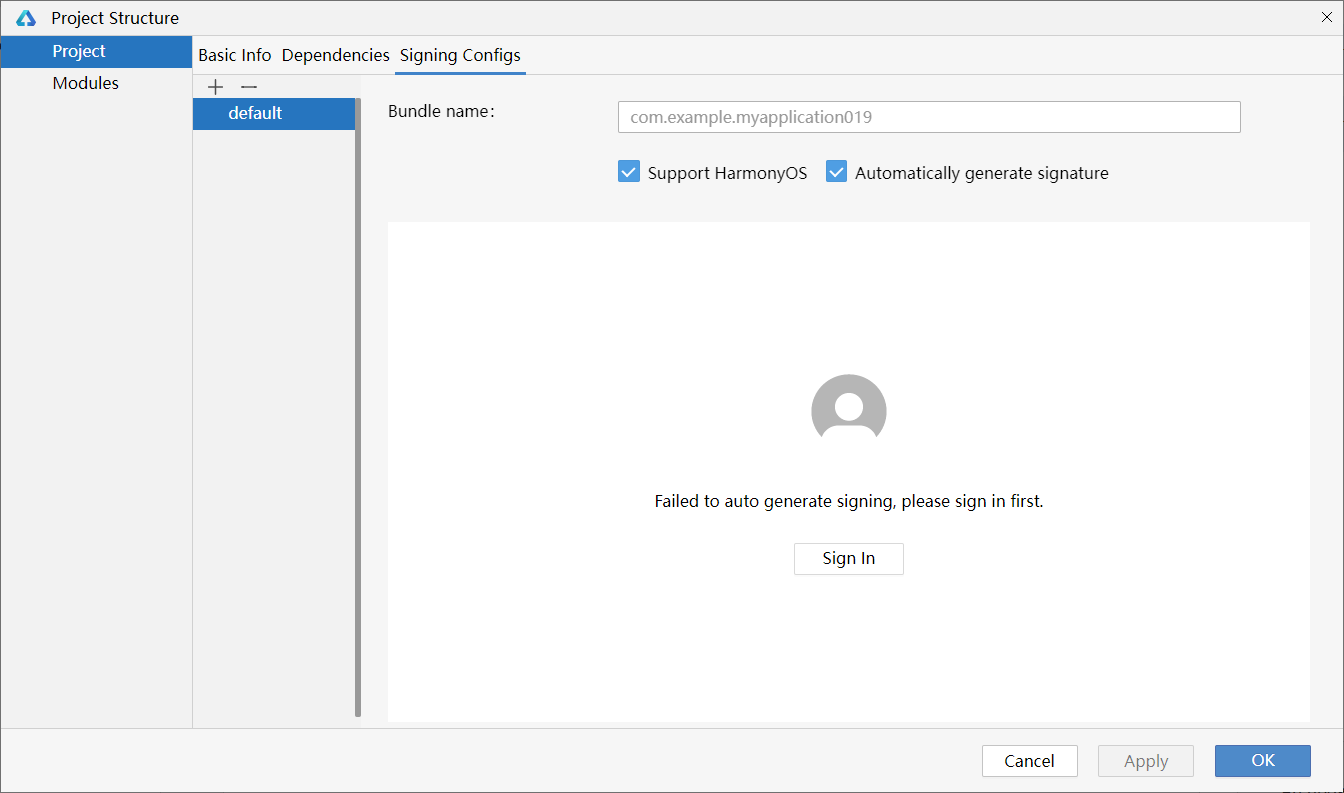Select Project in the left sidebar
The image size is (1344, 793).
[96, 51]
